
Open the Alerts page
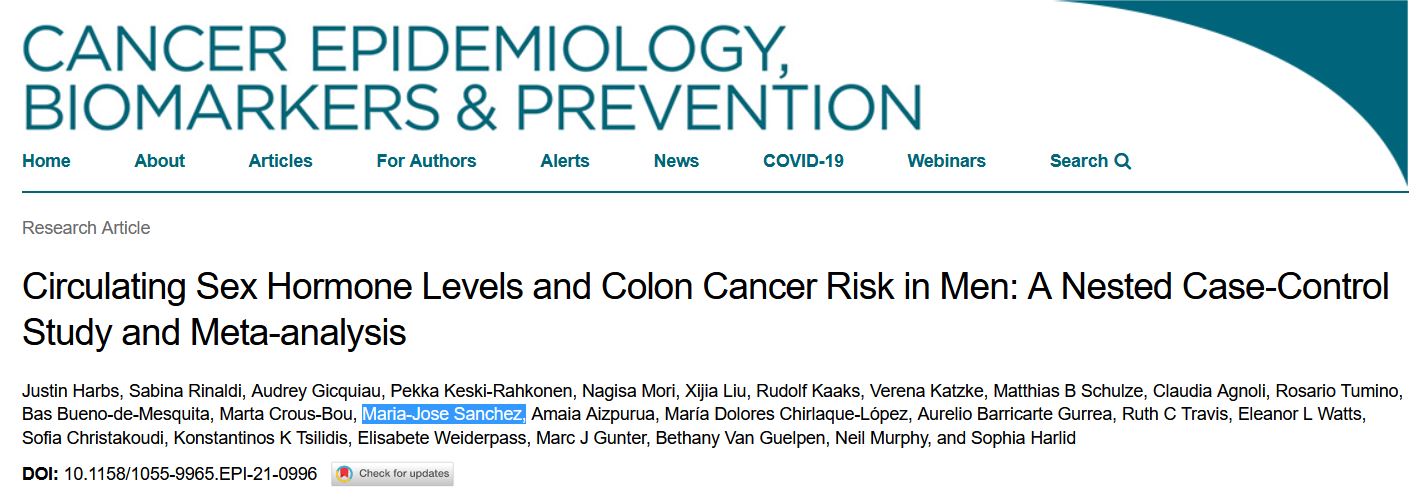565,161
